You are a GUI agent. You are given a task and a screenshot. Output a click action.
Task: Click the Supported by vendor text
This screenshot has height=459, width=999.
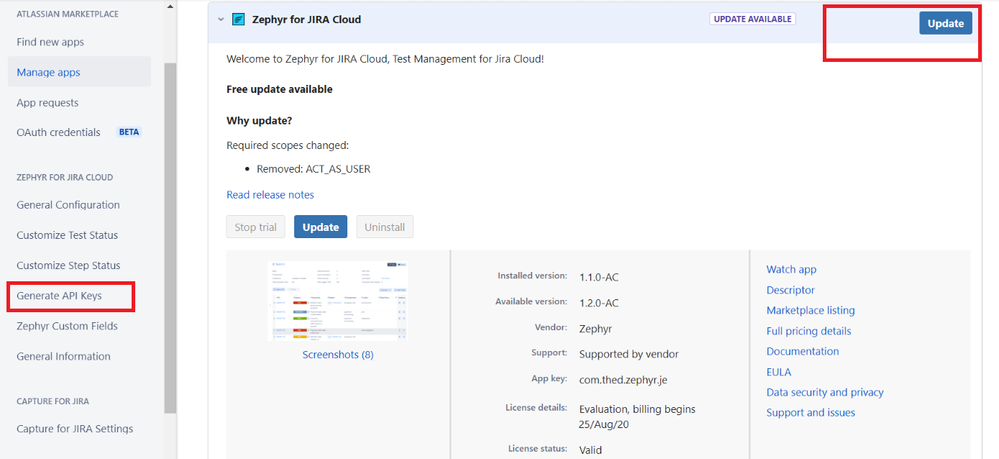[629, 354]
